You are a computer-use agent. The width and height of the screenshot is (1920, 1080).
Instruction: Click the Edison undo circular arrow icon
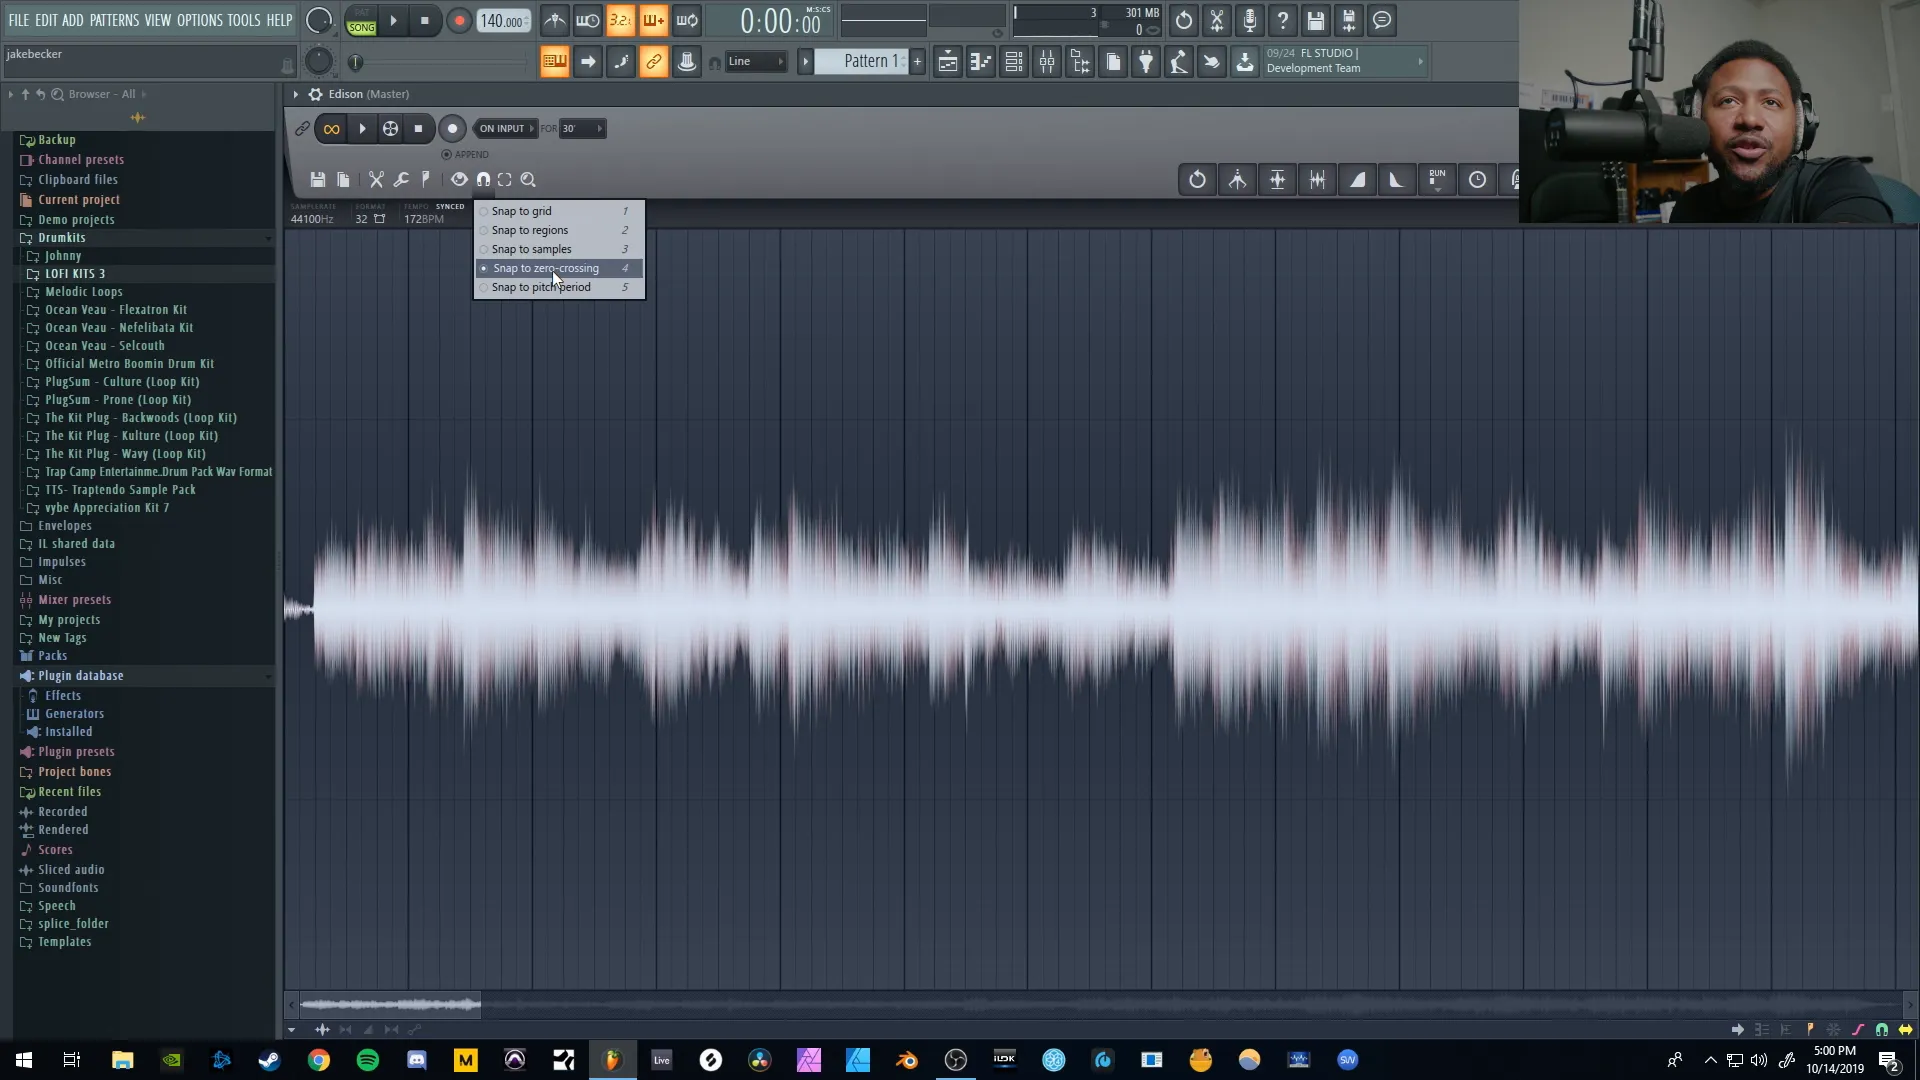click(1197, 180)
